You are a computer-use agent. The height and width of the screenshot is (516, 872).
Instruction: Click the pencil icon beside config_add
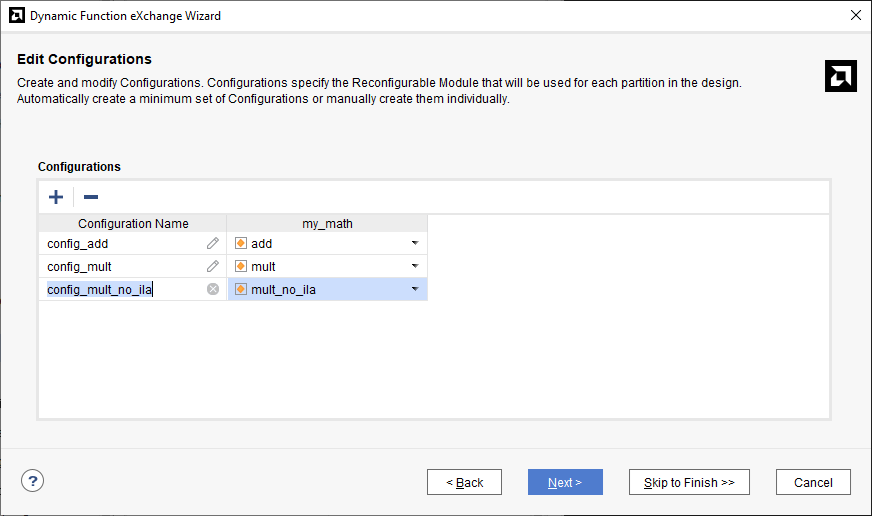tap(213, 243)
